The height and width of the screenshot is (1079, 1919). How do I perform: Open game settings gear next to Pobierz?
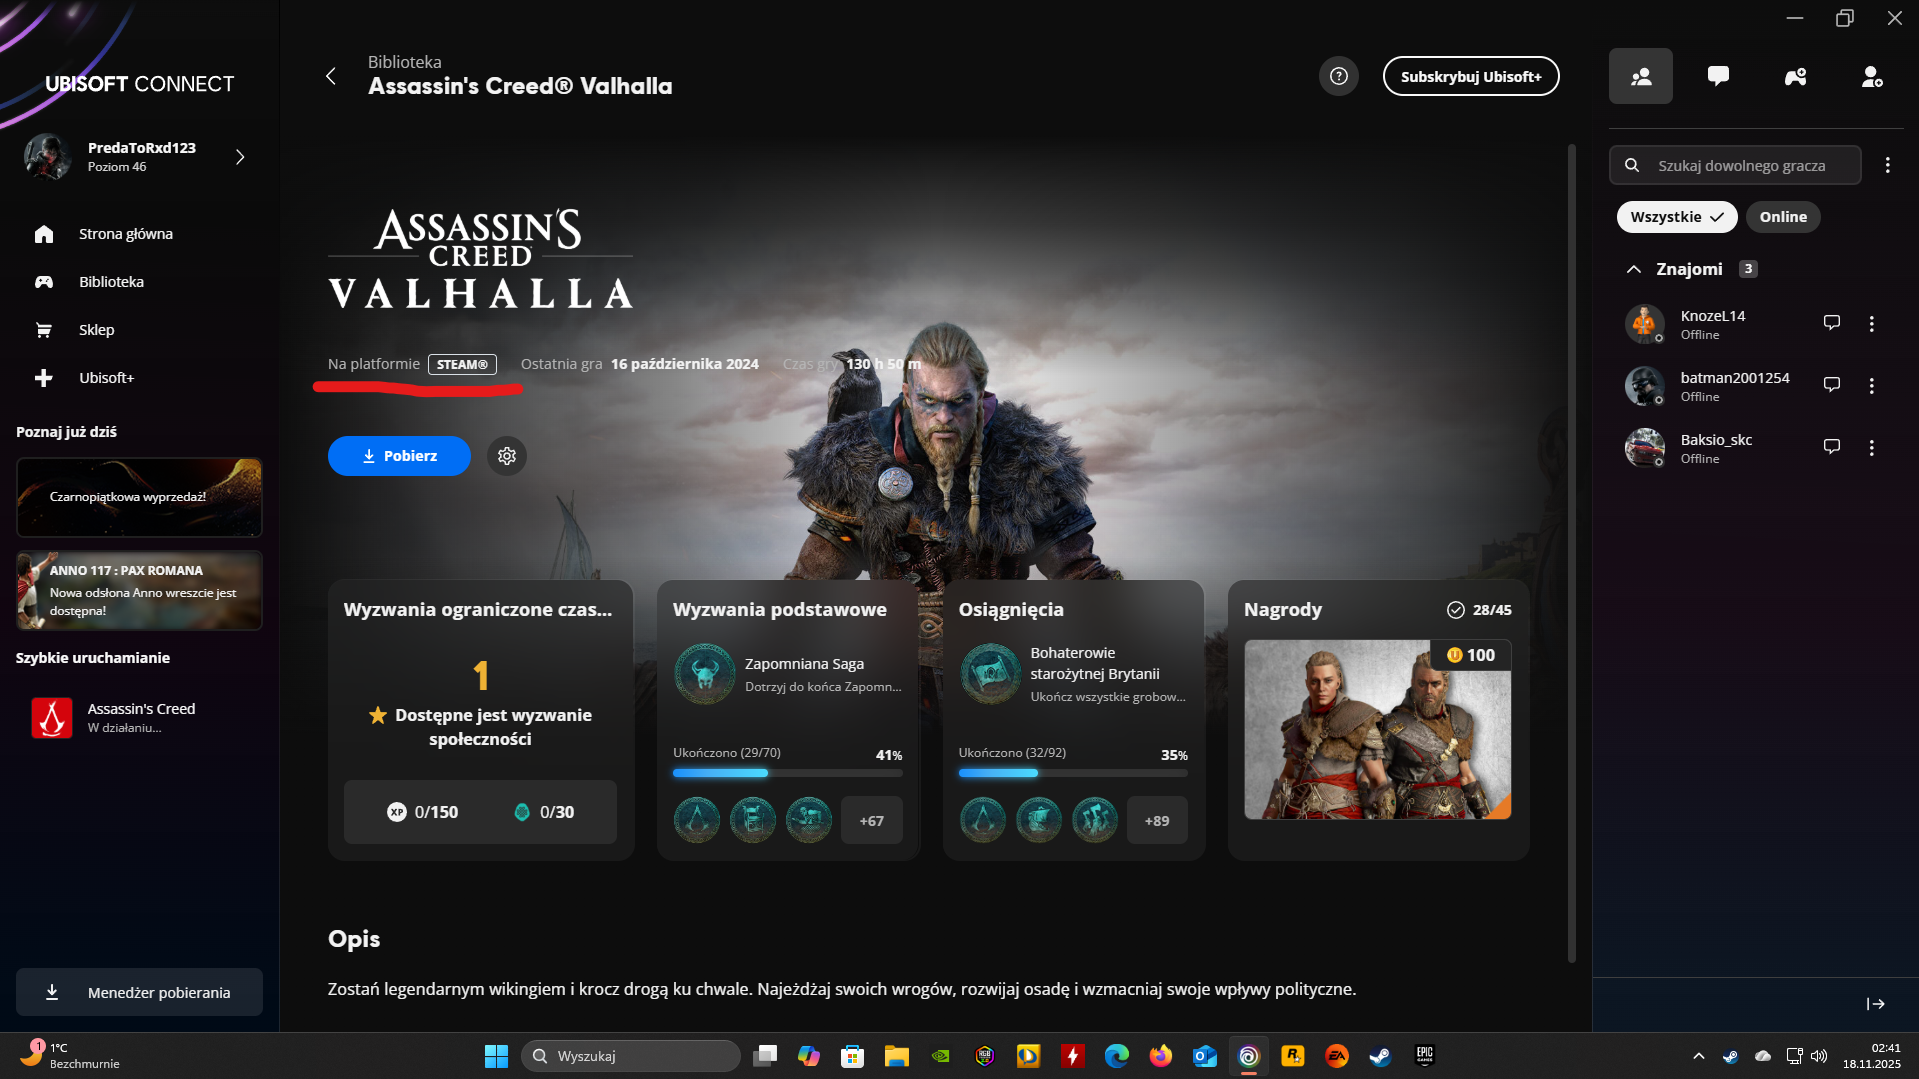[x=507, y=456]
